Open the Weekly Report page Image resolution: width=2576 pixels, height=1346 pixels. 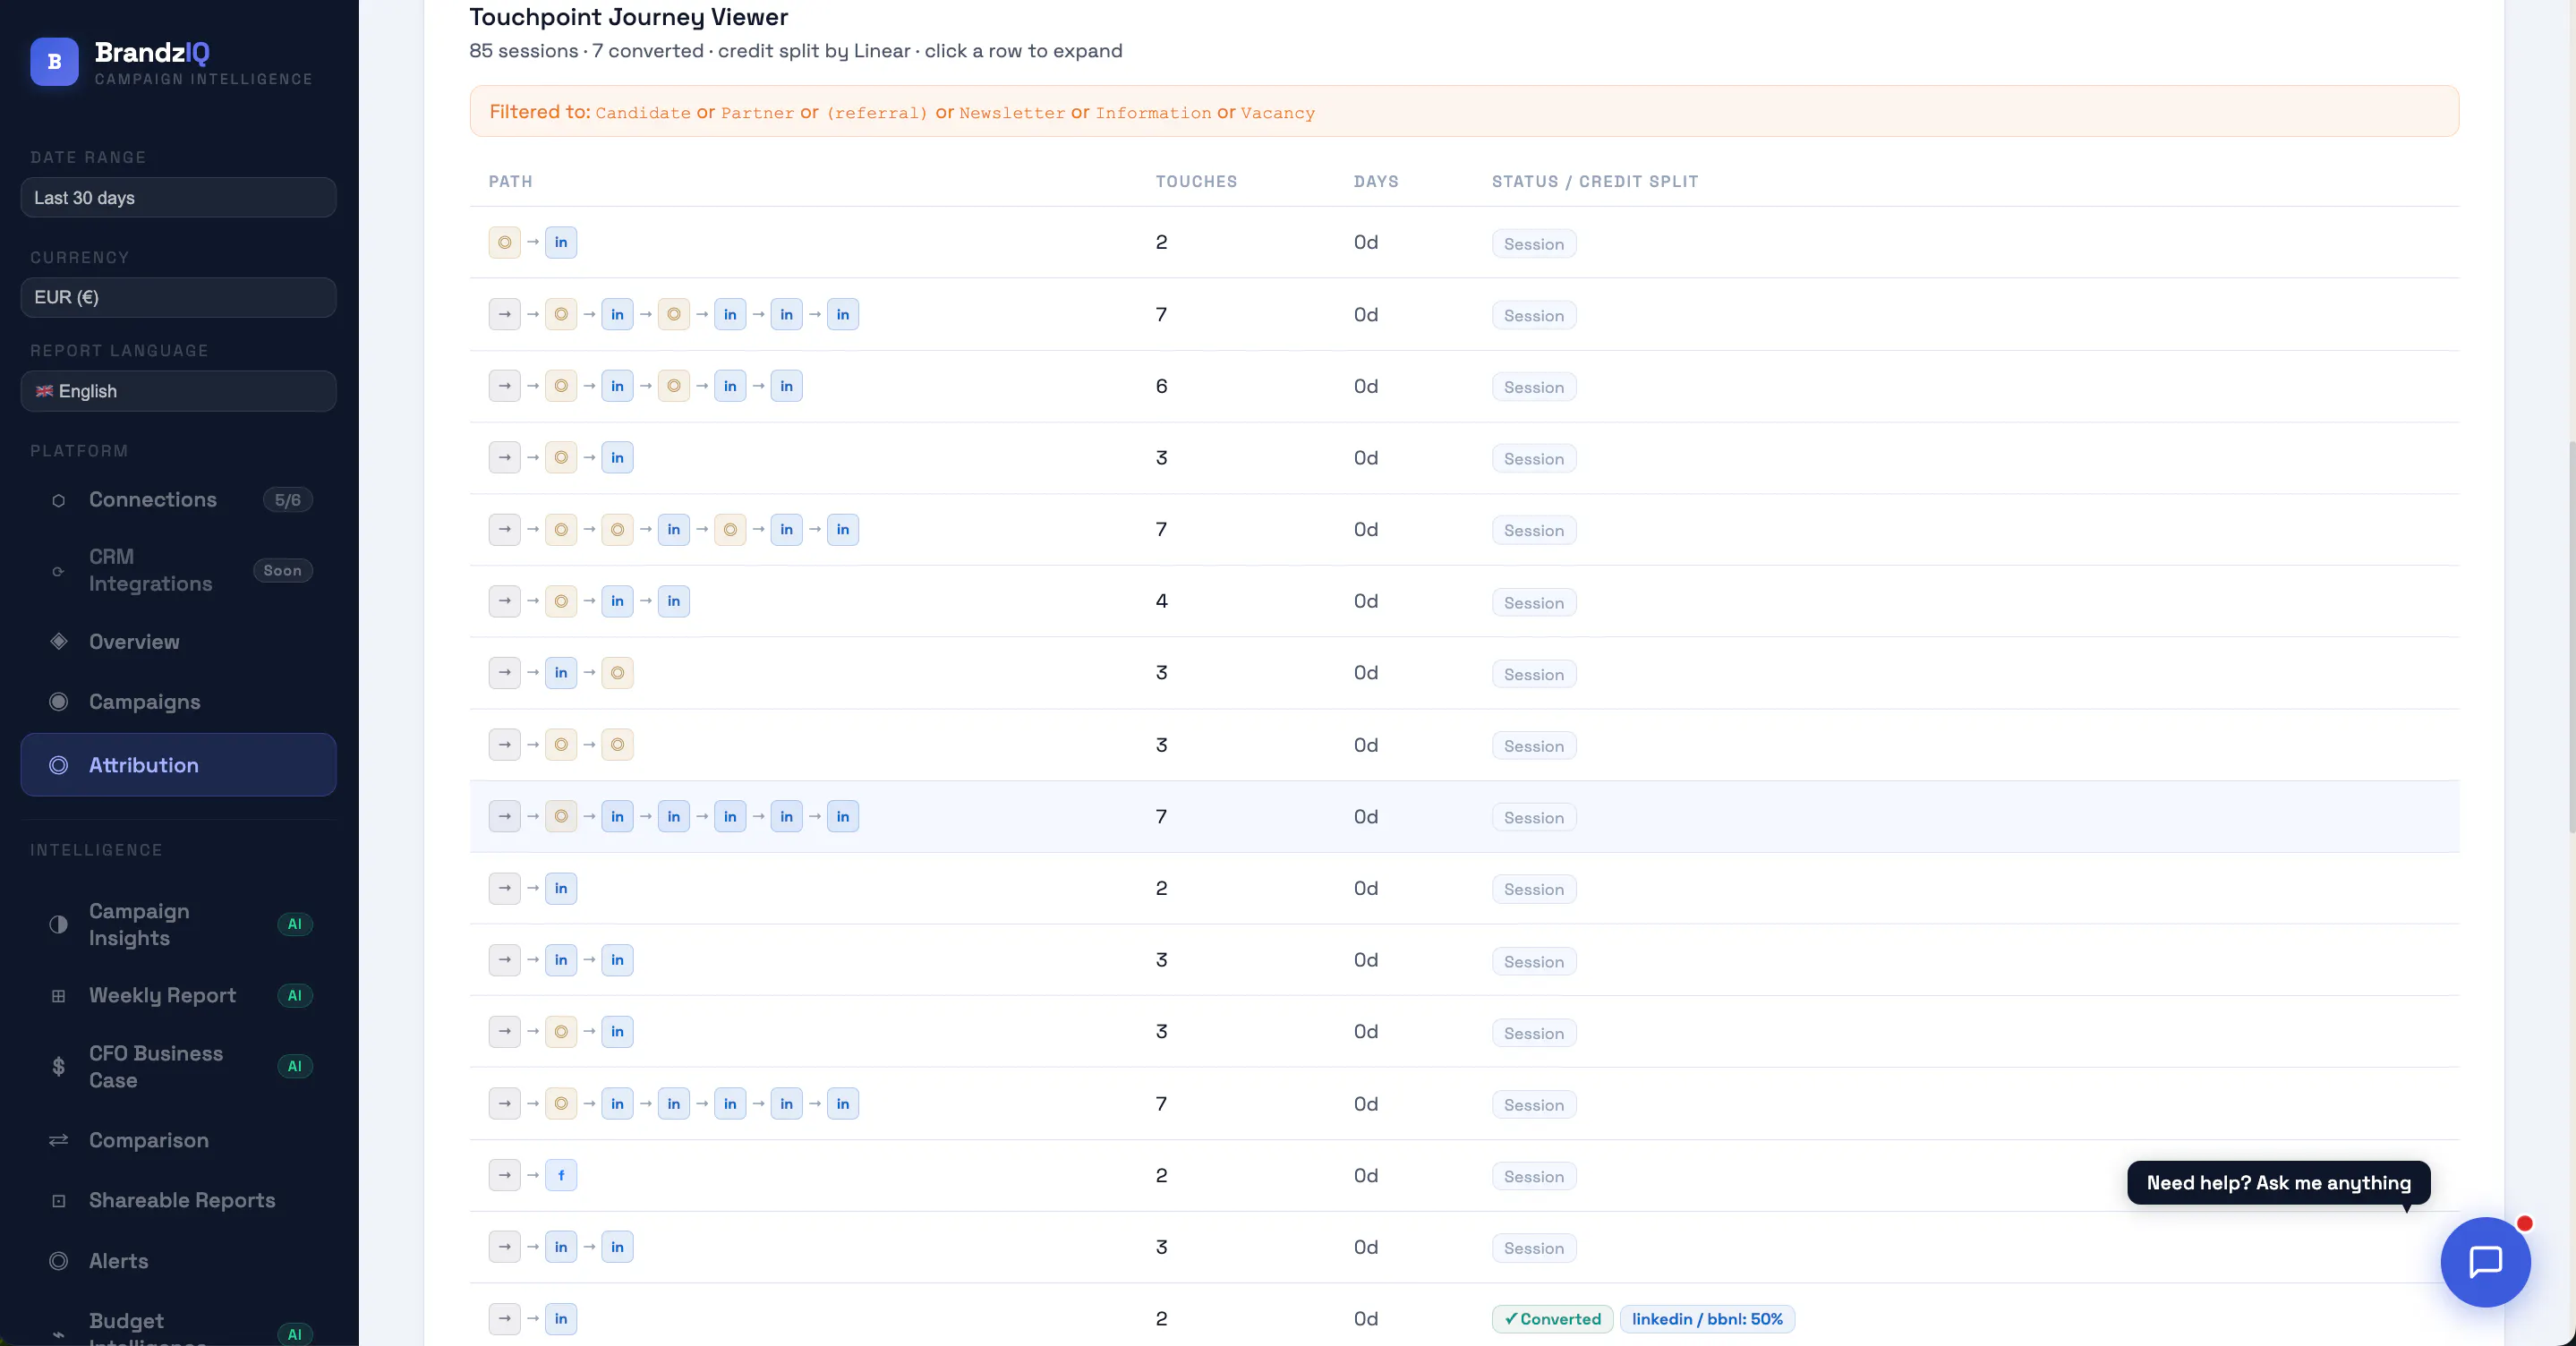tap(178, 995)
